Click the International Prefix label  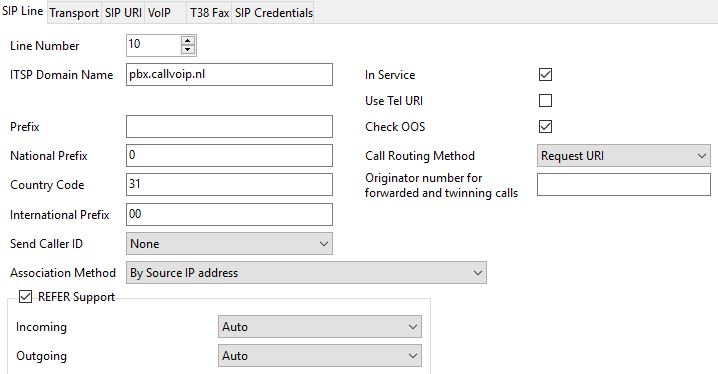[x=60, y=215]
